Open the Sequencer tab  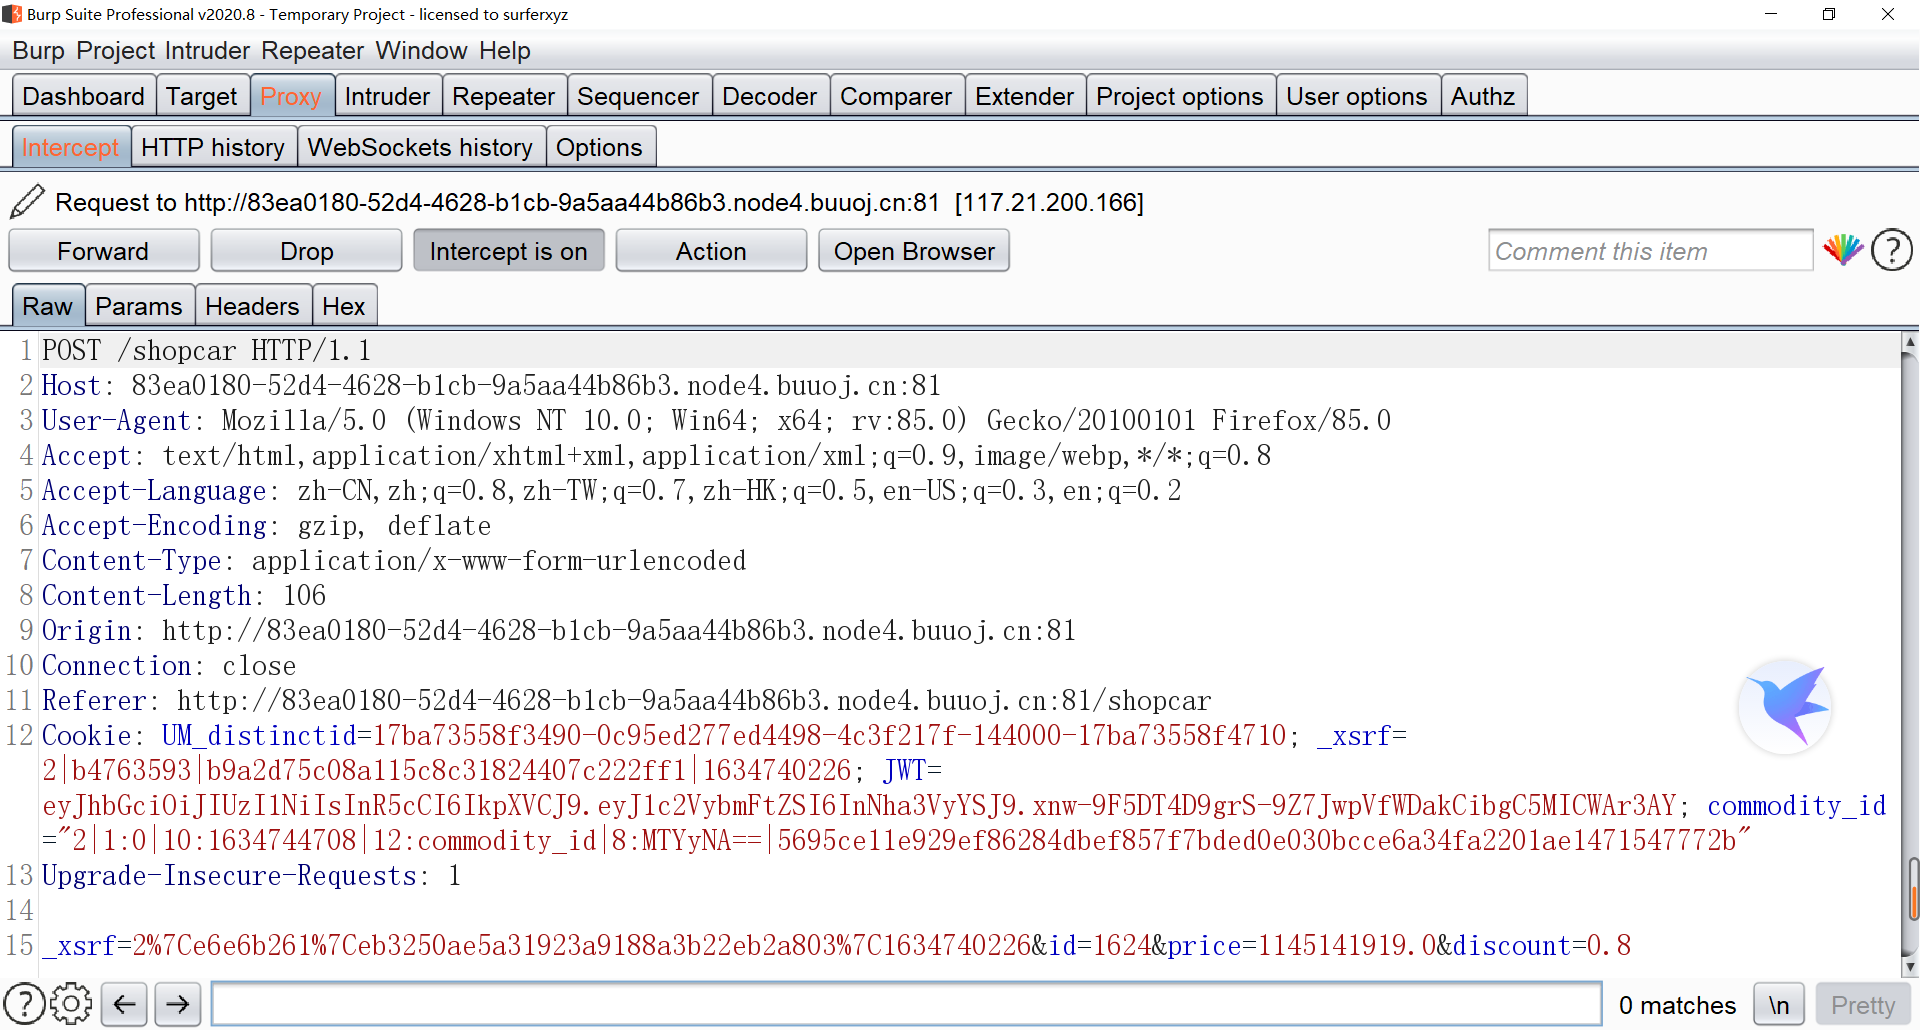point(638,96)
